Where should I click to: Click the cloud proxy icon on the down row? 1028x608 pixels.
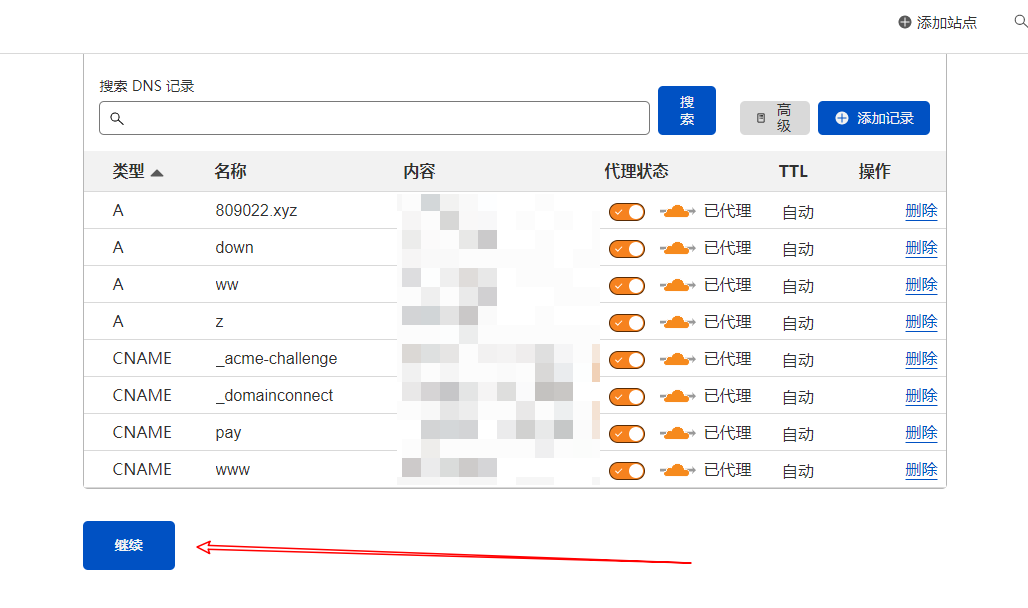click(678, 248)
